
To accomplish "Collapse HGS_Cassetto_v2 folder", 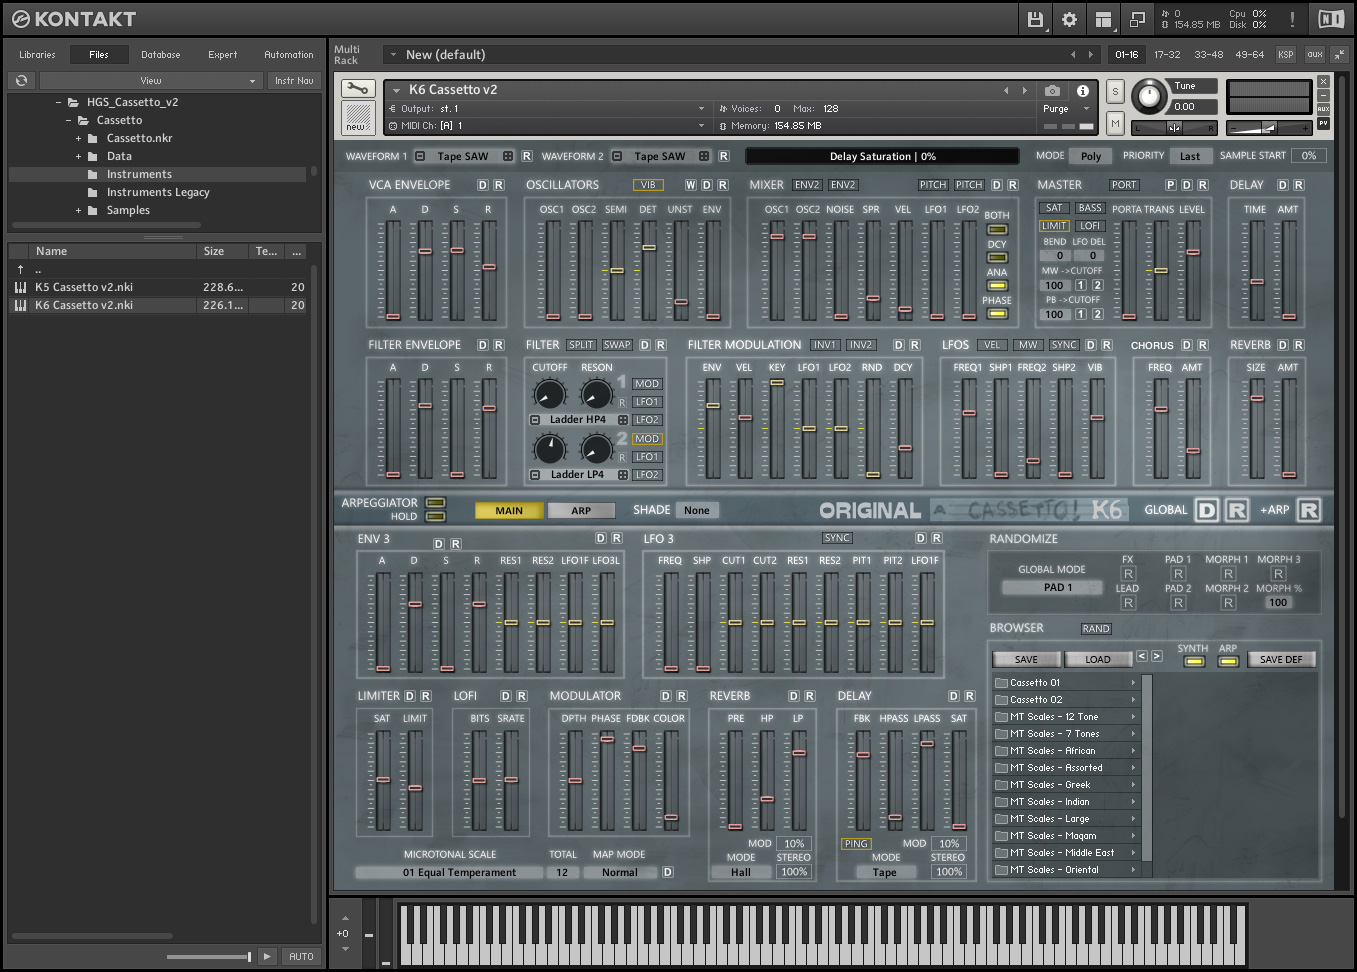I will [59, 102].
